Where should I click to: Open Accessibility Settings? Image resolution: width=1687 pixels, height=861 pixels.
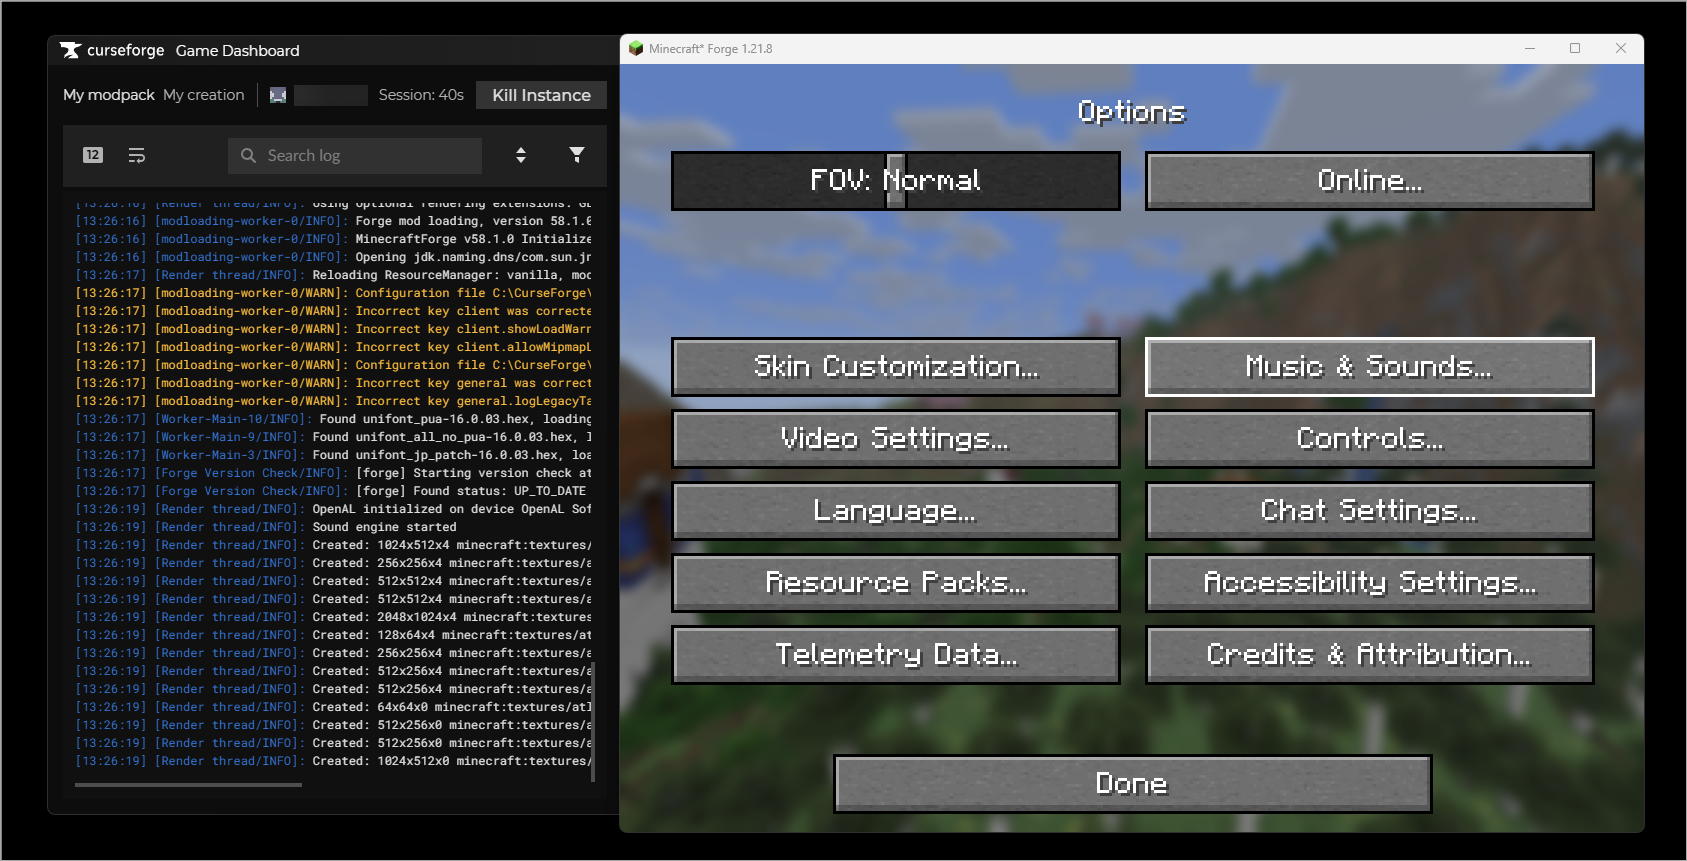click(x=1369, y=583)
